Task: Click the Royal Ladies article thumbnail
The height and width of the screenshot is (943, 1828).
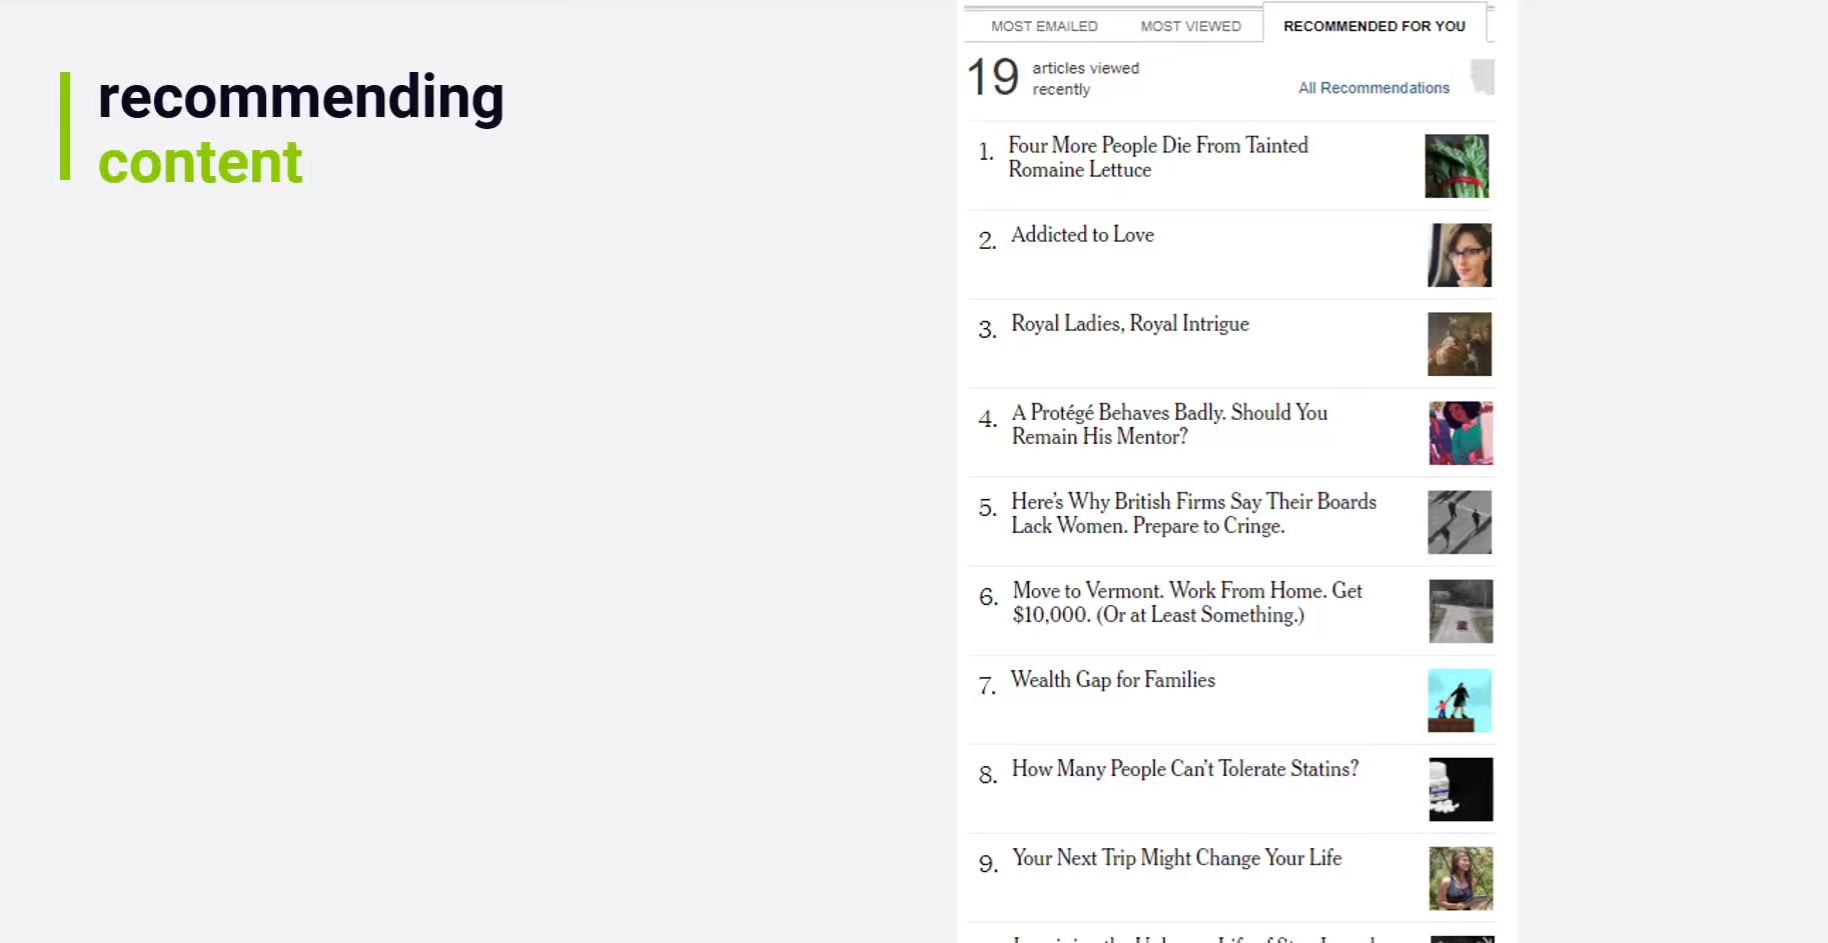Action: pyautogui.click(x=1459, y=344)
